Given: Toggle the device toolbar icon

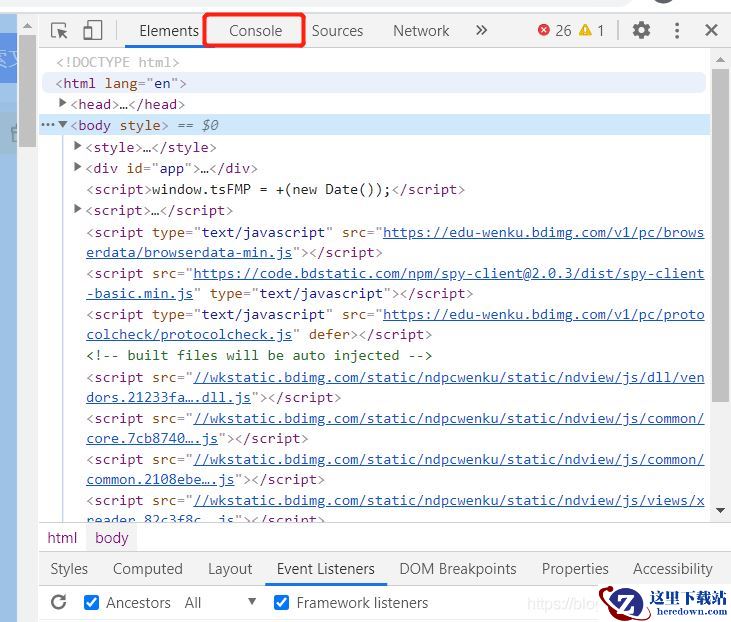Looking at the screenshot, I should [x=92, y=31].
